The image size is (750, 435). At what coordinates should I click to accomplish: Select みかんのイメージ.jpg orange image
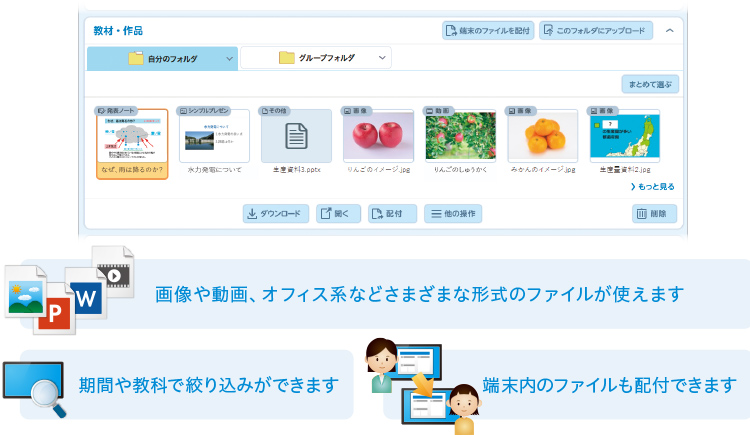tap(542, 137)
